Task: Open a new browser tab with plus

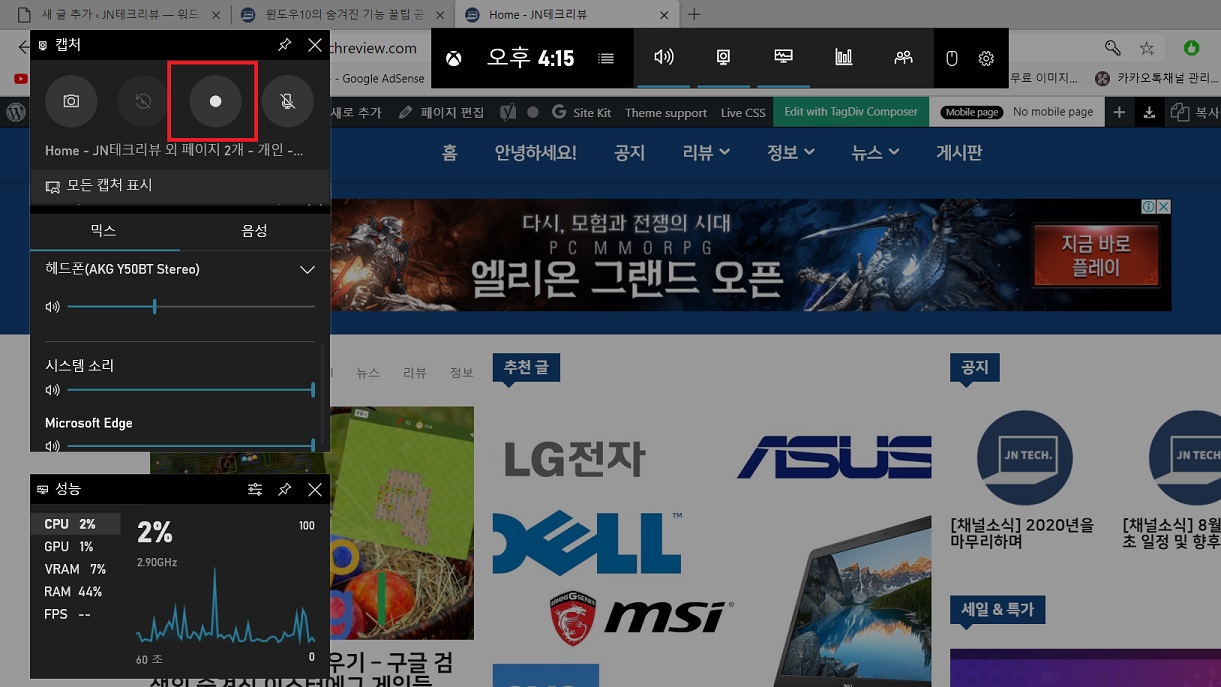Action: point(694,15)
